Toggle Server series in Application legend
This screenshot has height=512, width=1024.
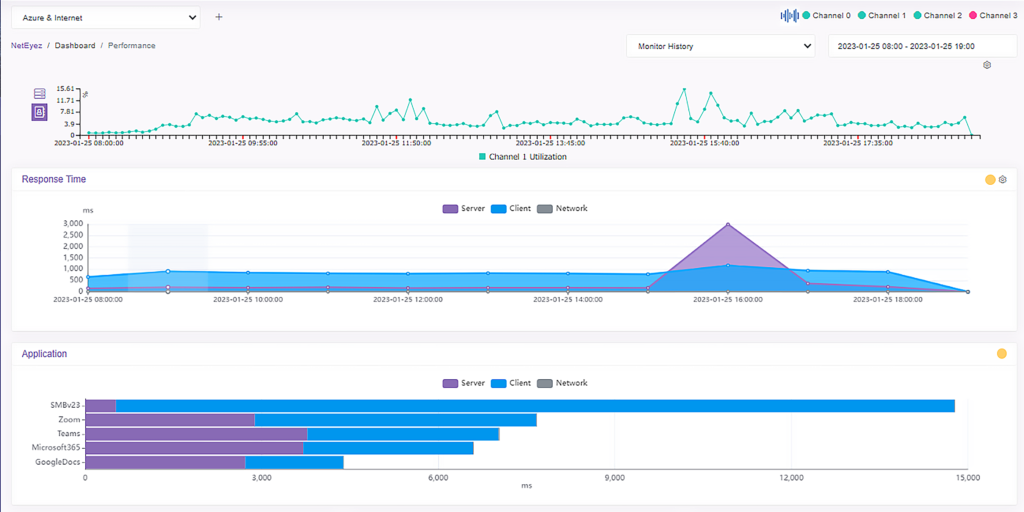click(464, 383)
